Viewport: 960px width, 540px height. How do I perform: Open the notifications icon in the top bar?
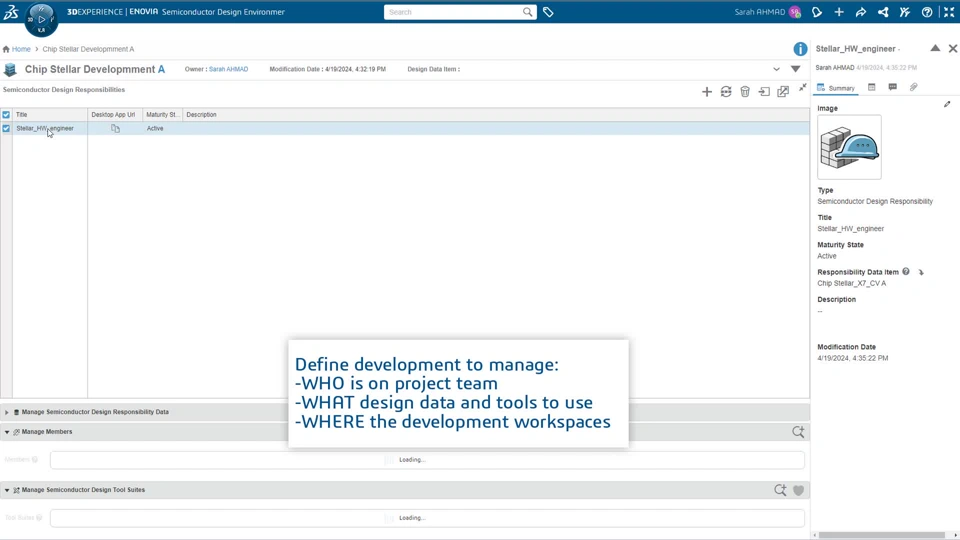817,12
